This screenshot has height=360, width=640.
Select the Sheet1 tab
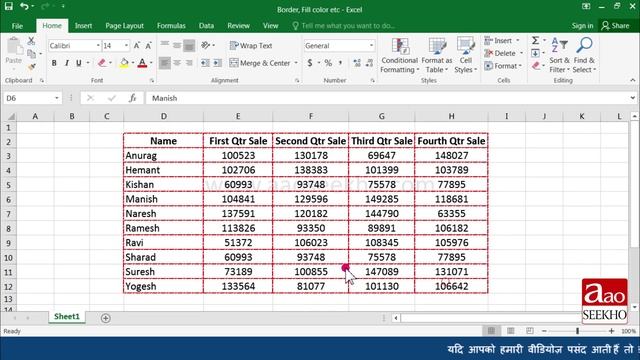coord(67,317)
